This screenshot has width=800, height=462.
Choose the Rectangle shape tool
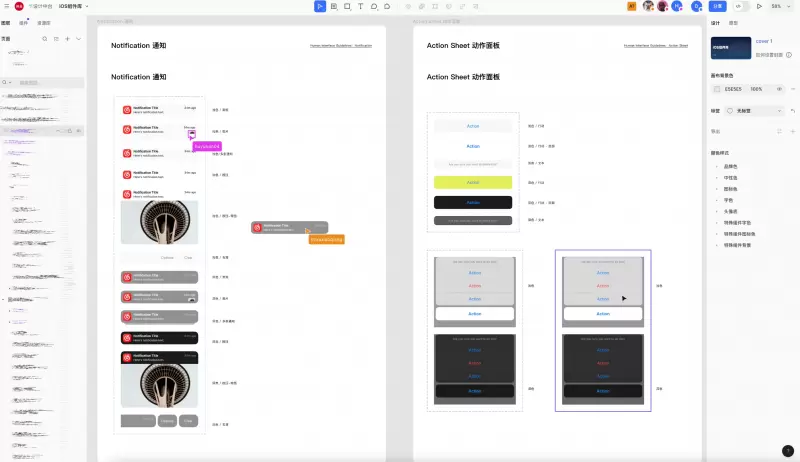347,6
